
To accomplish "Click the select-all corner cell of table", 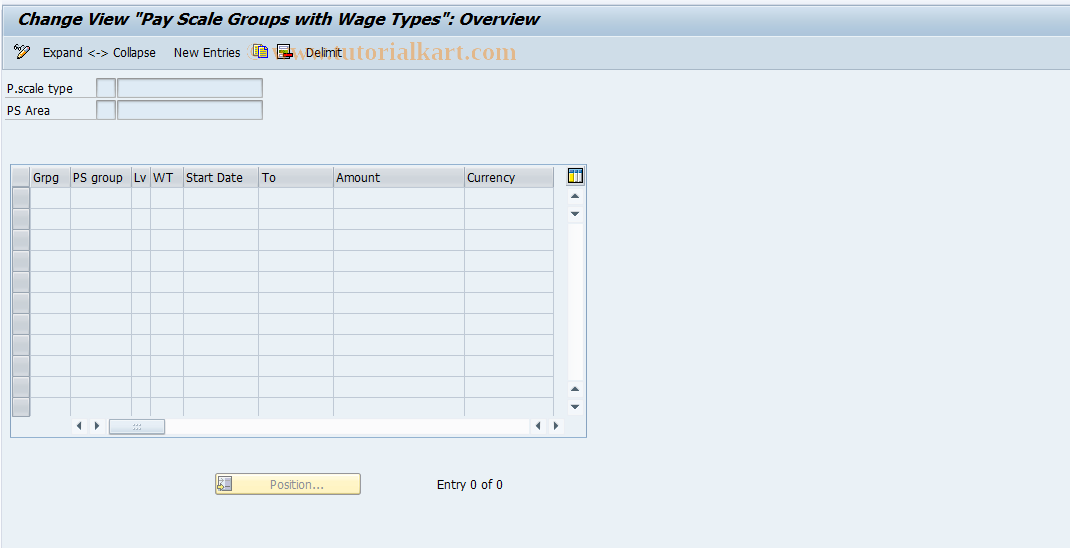I will click(21, 177).
